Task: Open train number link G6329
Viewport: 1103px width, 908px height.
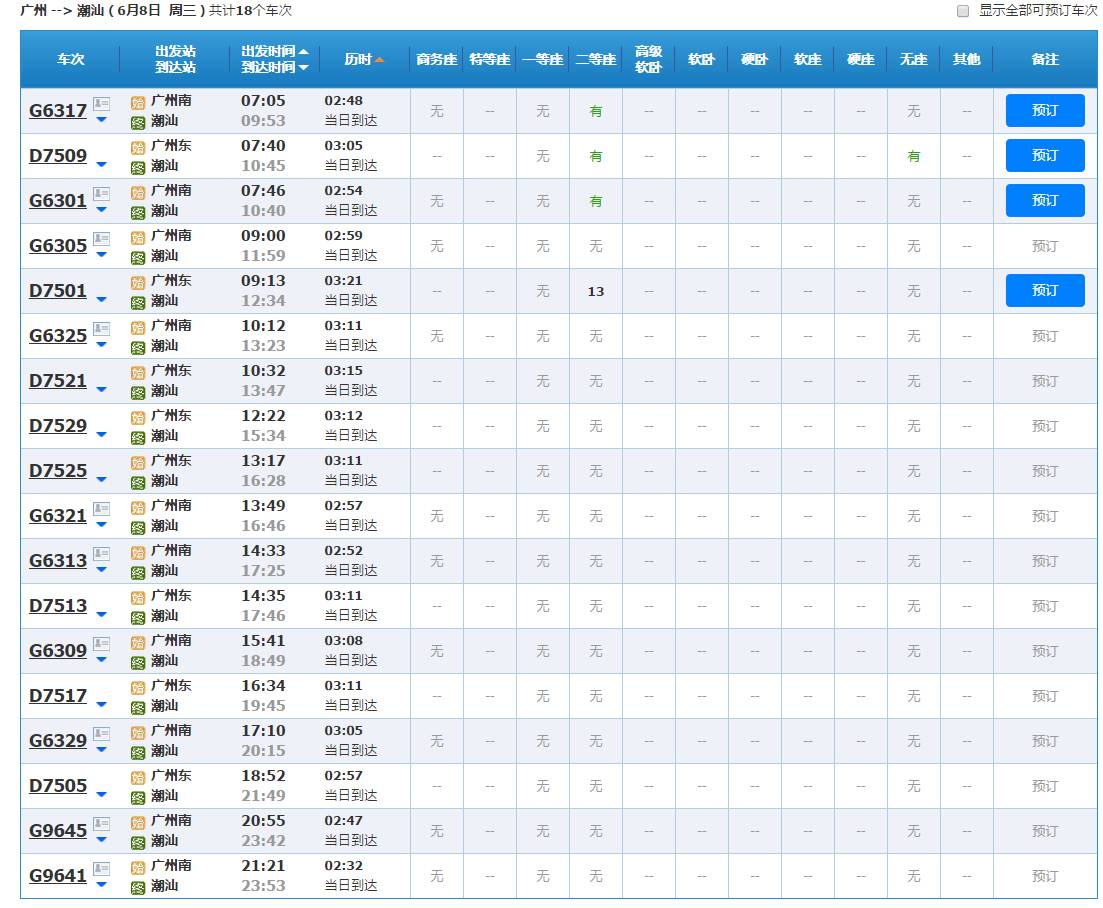Action: point(58,741)
